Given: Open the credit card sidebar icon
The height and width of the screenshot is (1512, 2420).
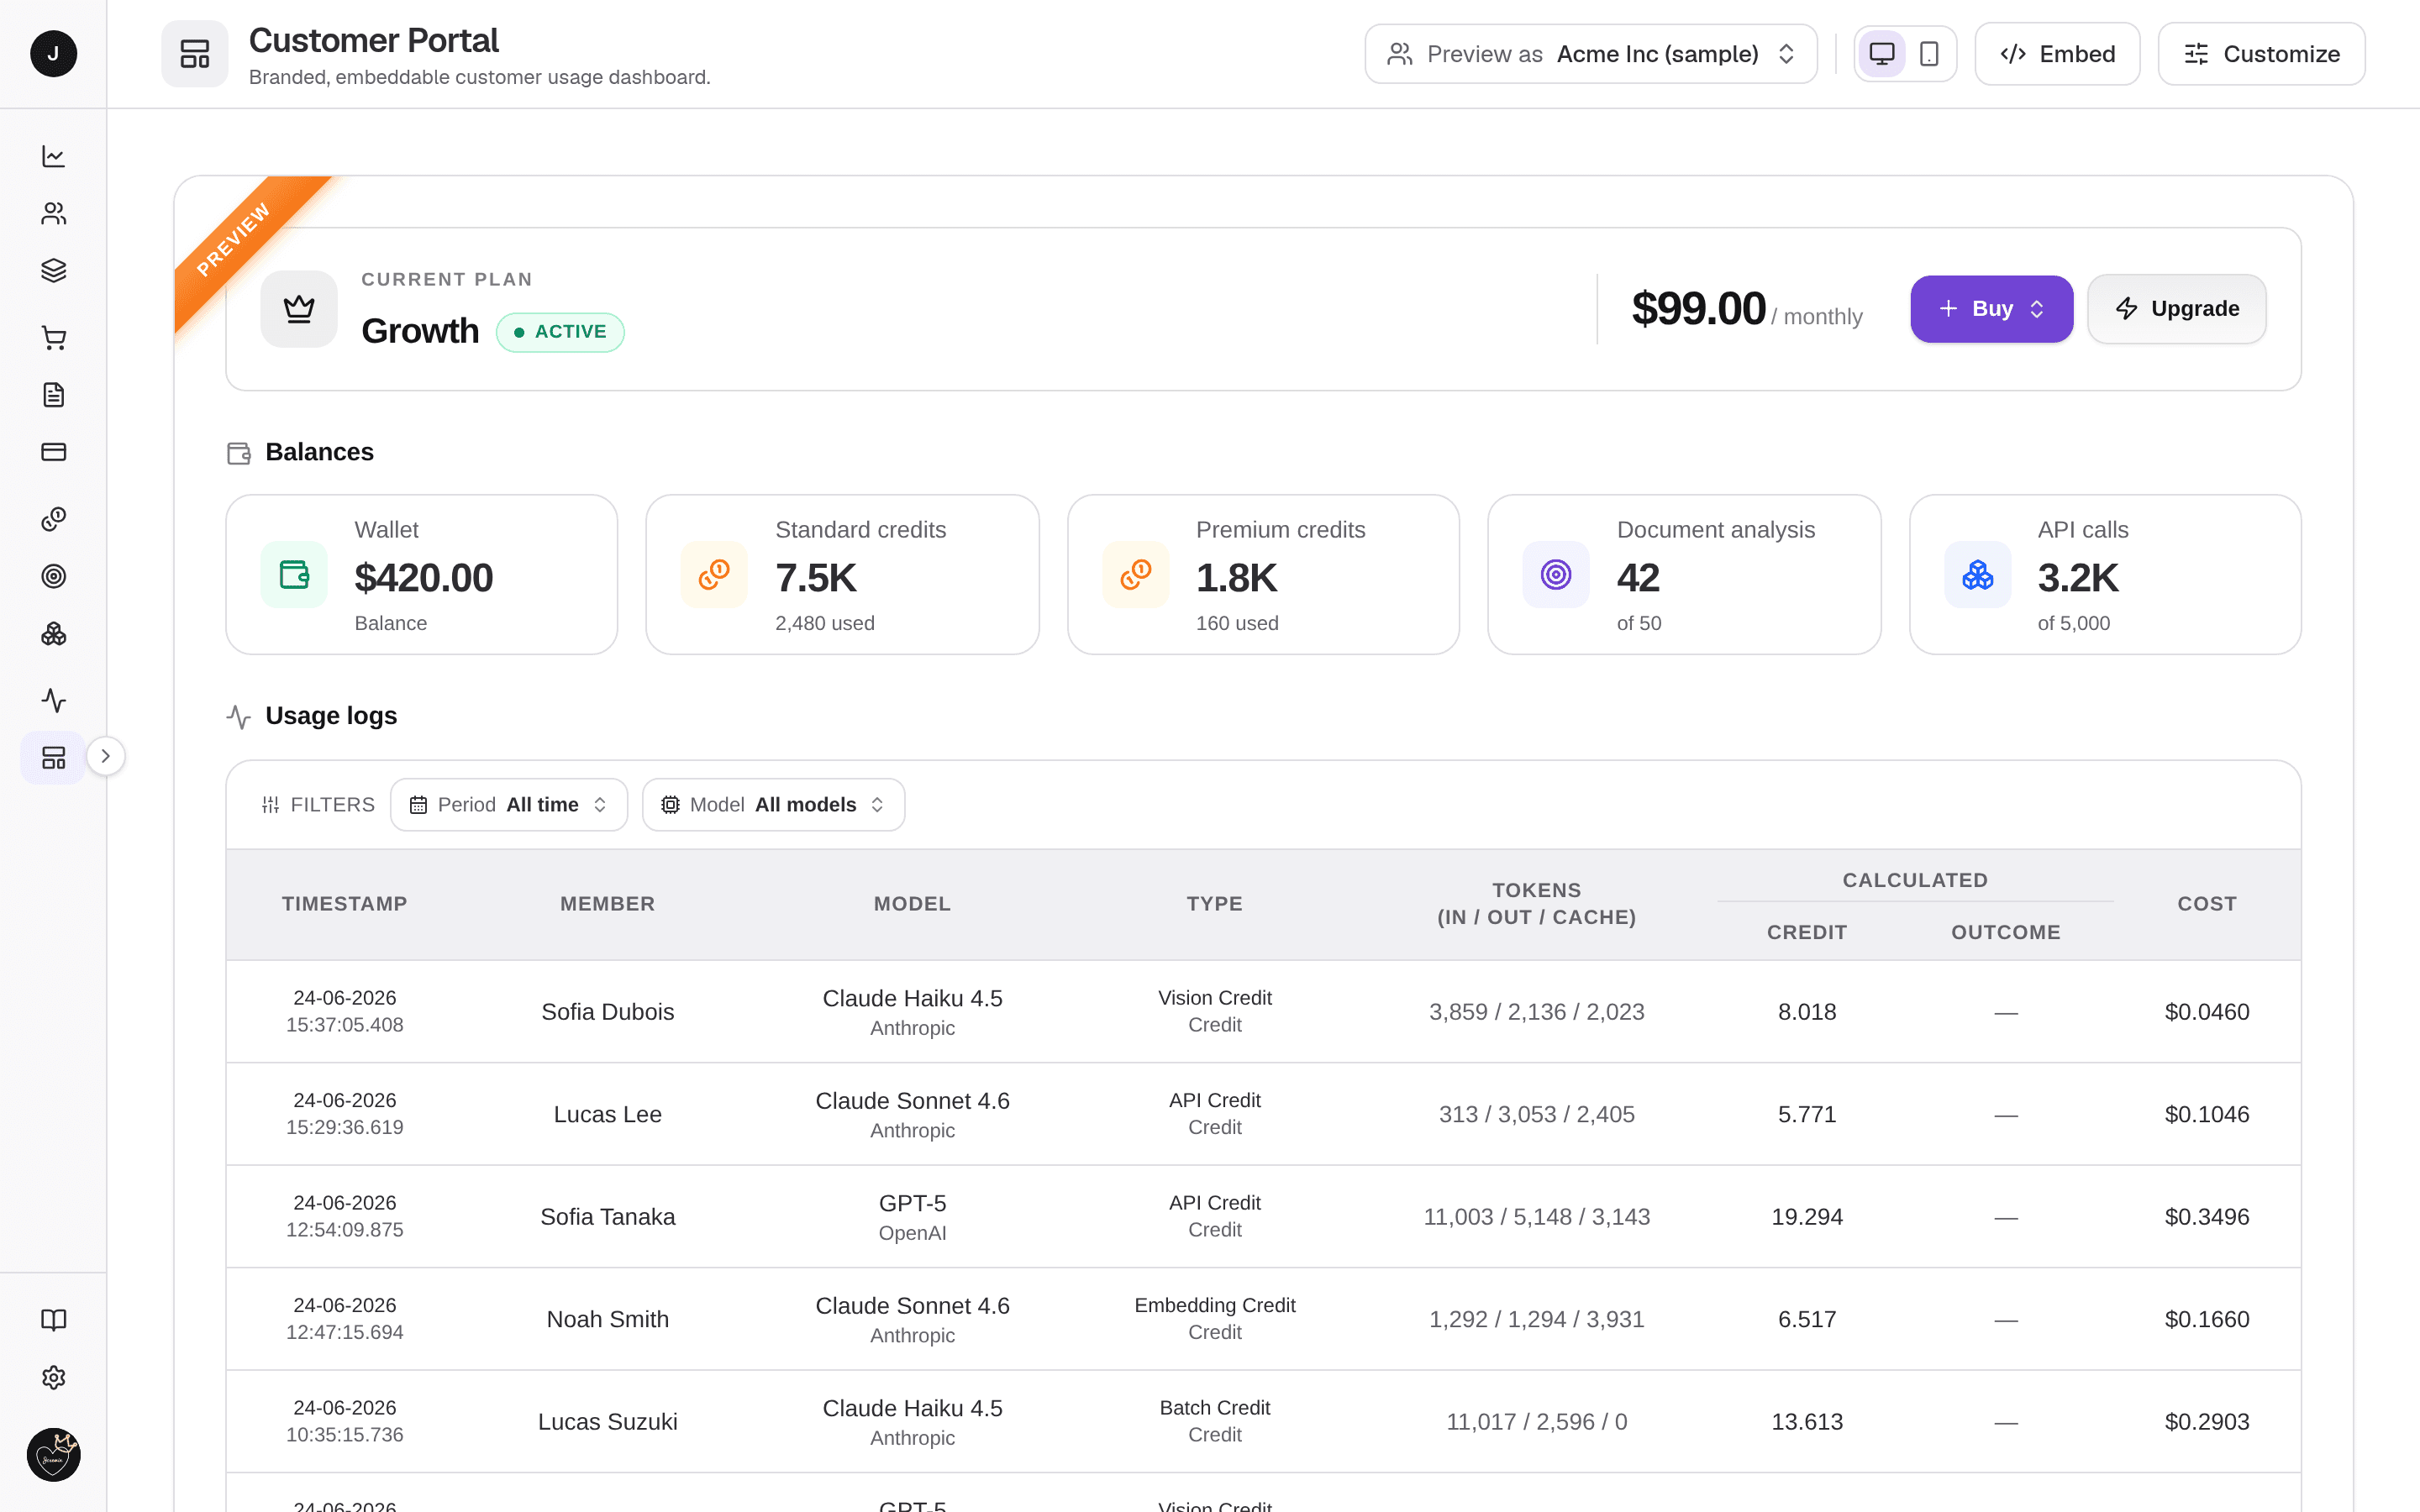Looking at the screenshot, I should coord(53,452).
